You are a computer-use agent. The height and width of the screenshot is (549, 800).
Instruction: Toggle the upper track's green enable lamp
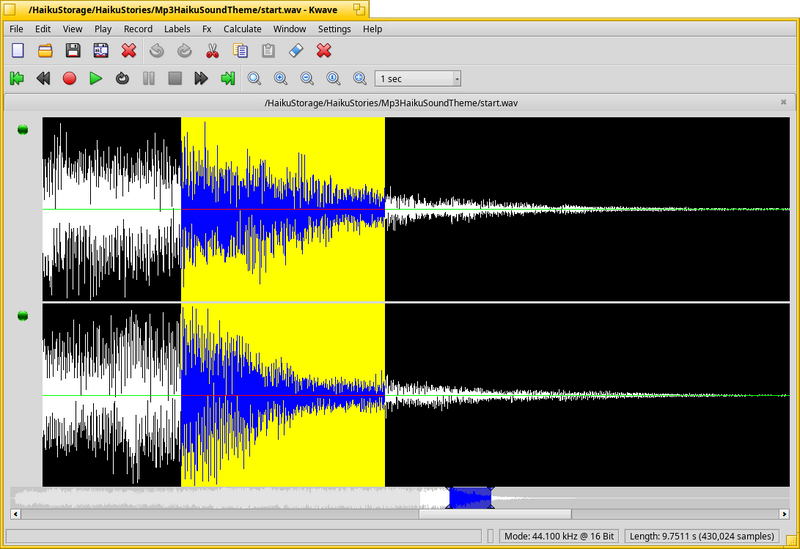coord(22,130)
